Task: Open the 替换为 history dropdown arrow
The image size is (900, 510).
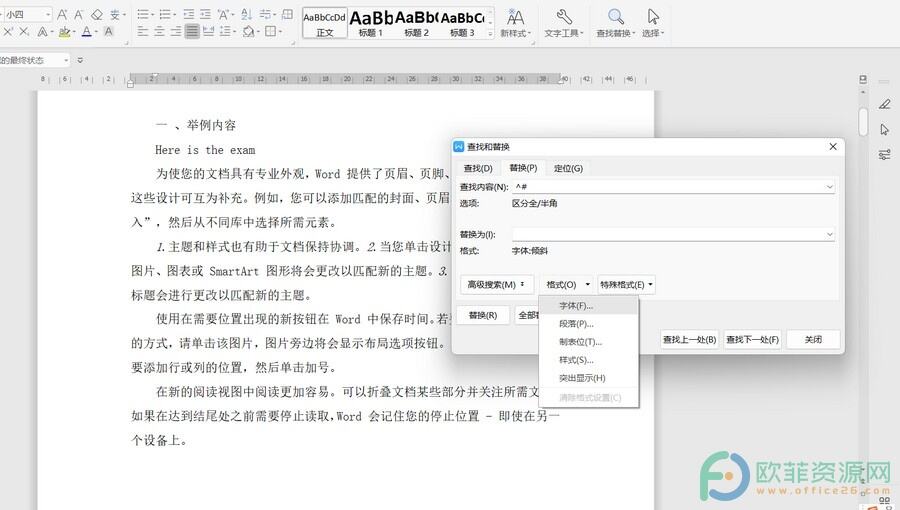Action: click(x=829, y=234)
